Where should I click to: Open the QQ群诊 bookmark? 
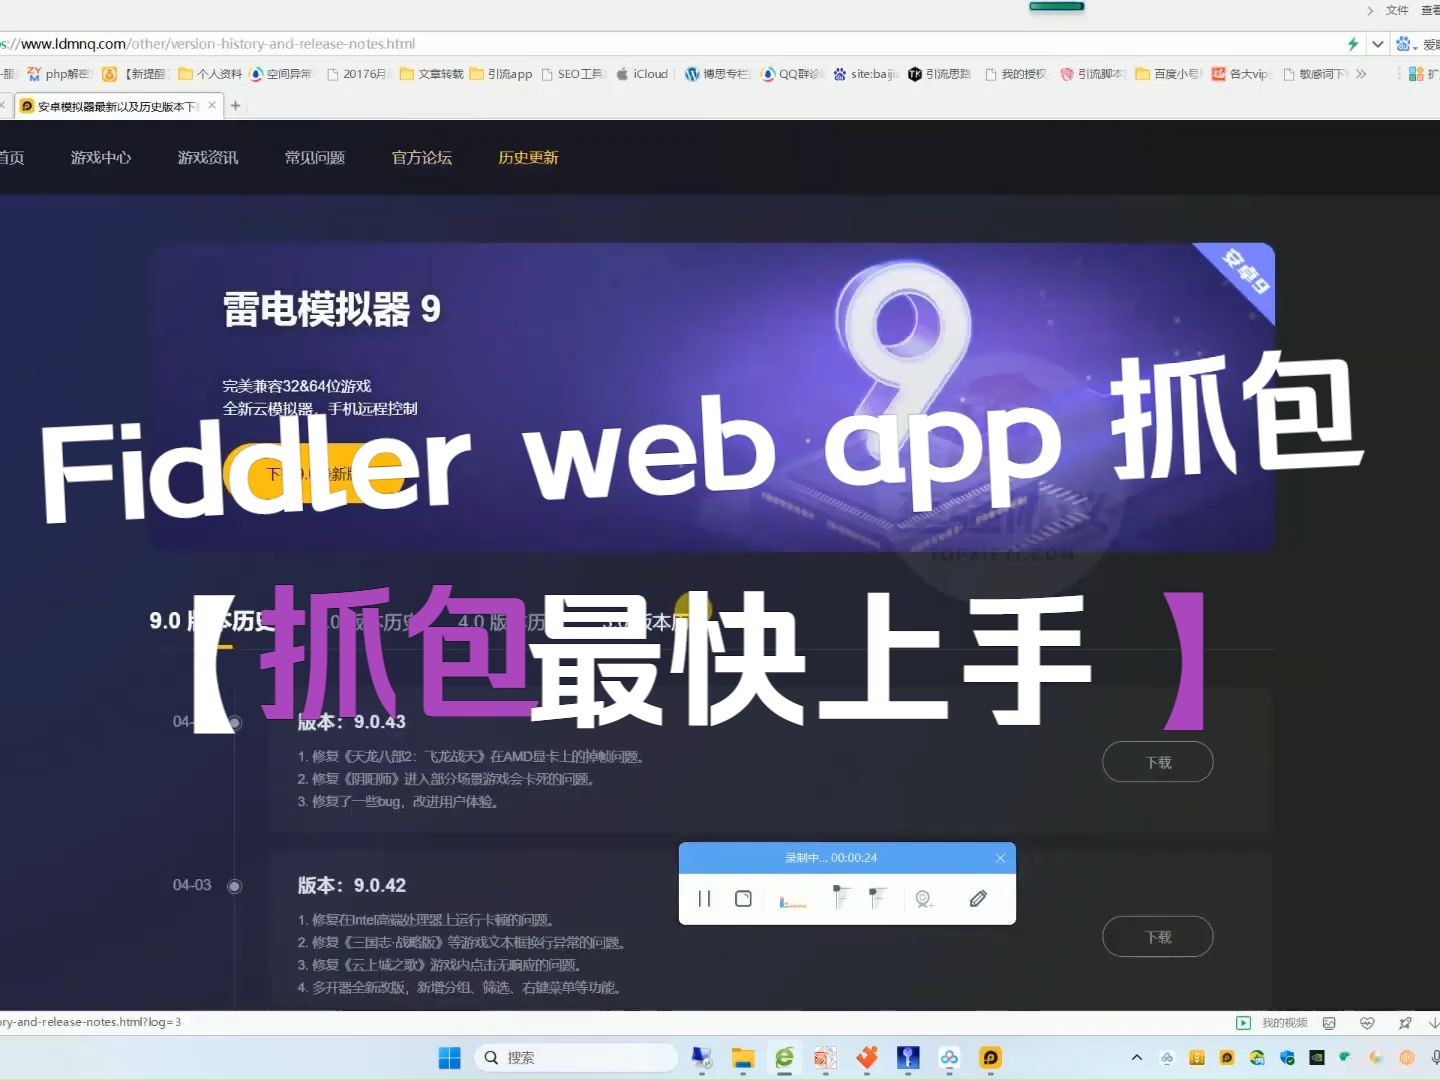pos(792,74)
